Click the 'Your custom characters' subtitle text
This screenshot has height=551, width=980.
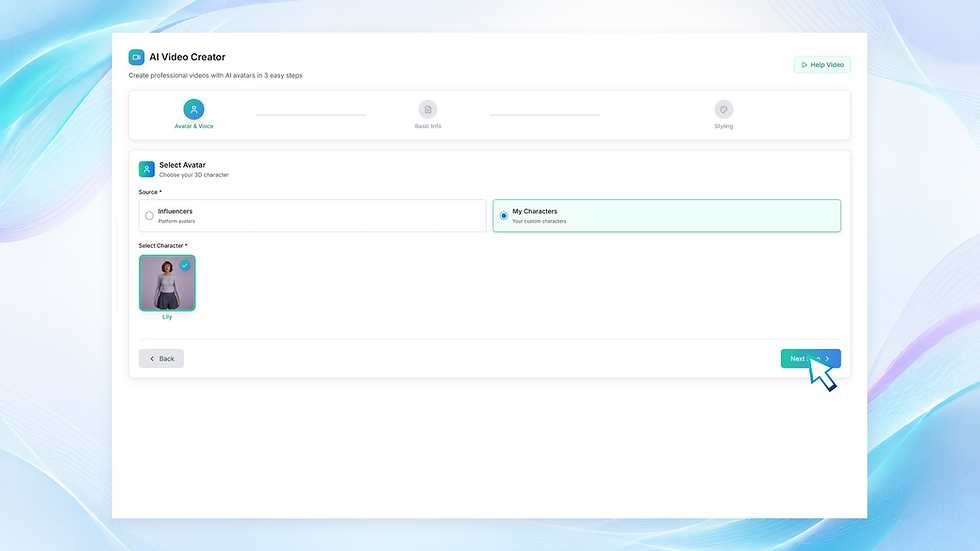pos(539,221)
